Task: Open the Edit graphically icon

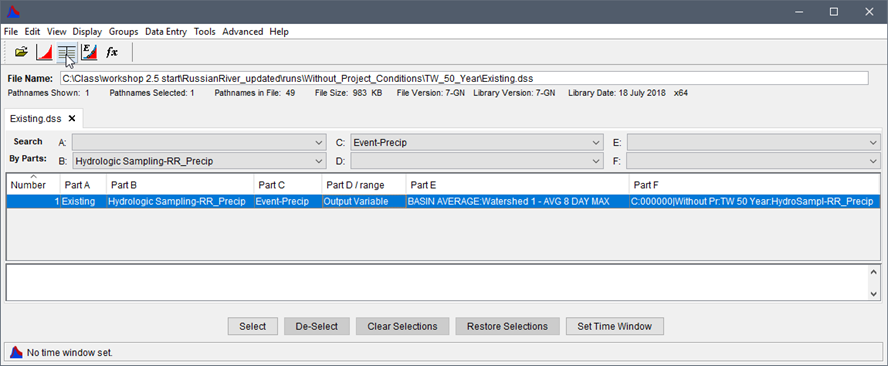Action: pyautogui.click(x=89, y=52)
